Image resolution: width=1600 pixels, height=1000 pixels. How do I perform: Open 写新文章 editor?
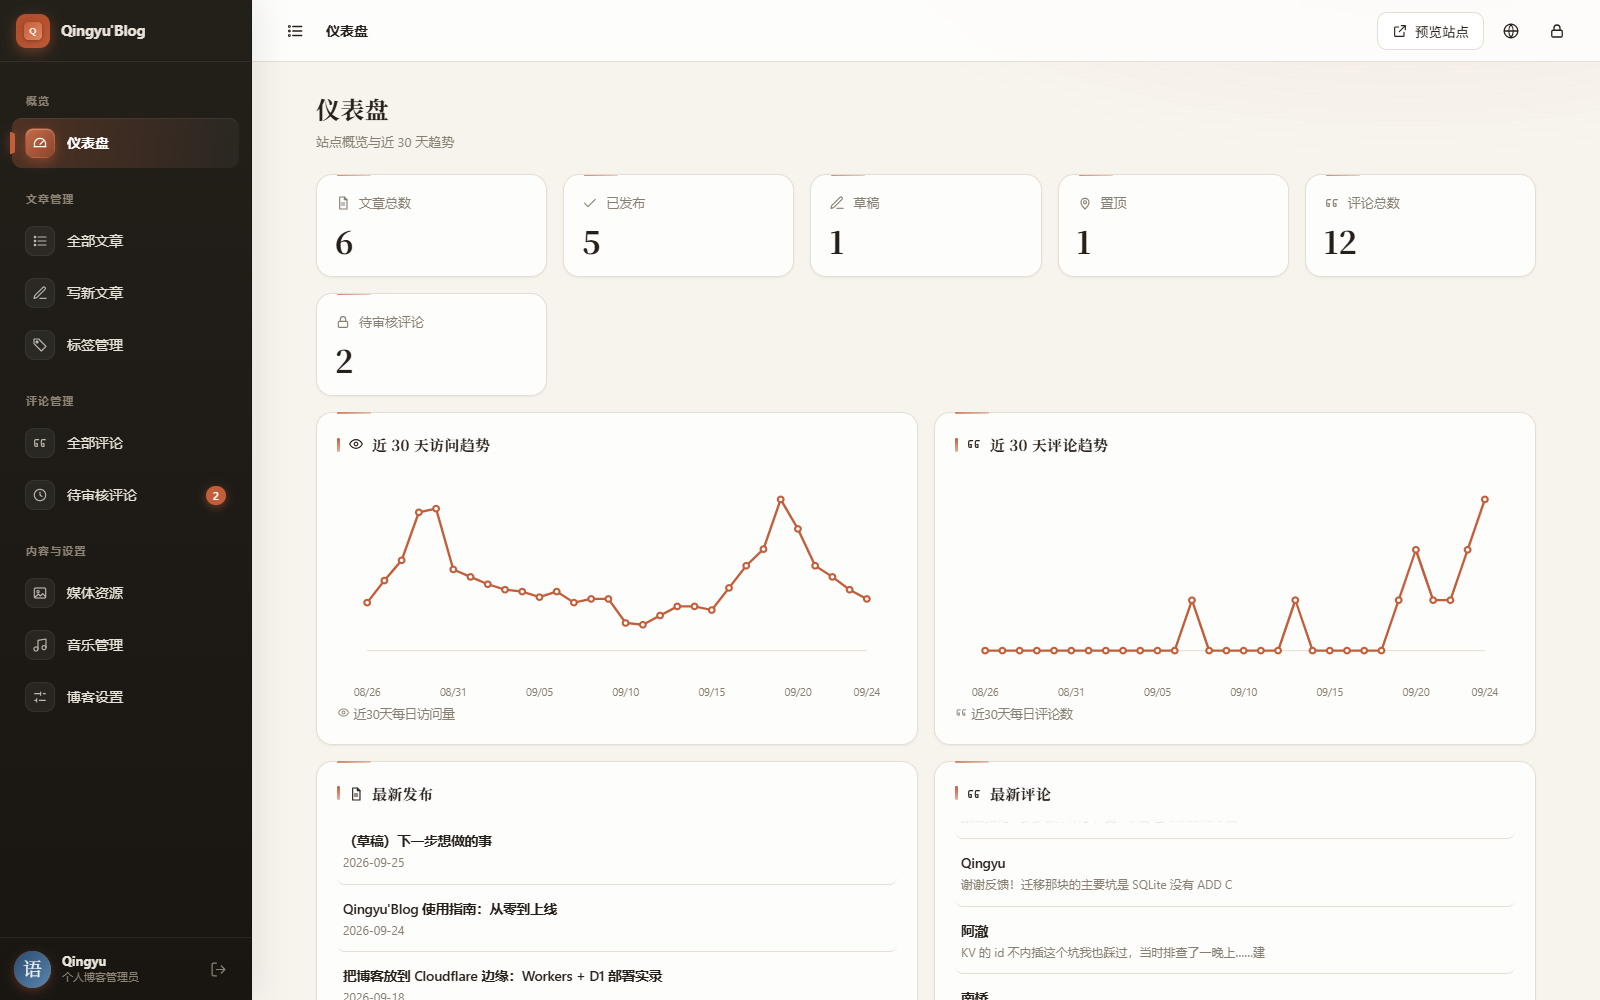tap(125, 293)
